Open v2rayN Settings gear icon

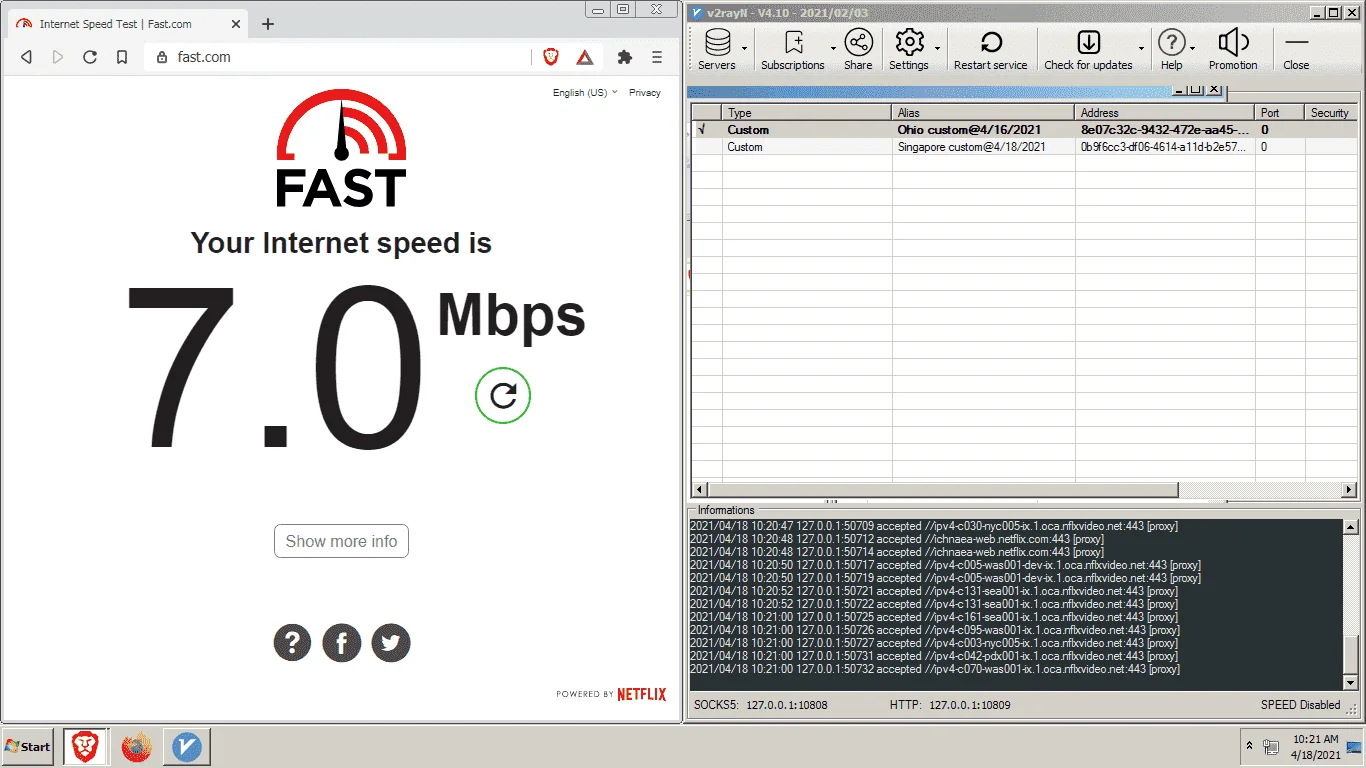click(x=909, y=42)
